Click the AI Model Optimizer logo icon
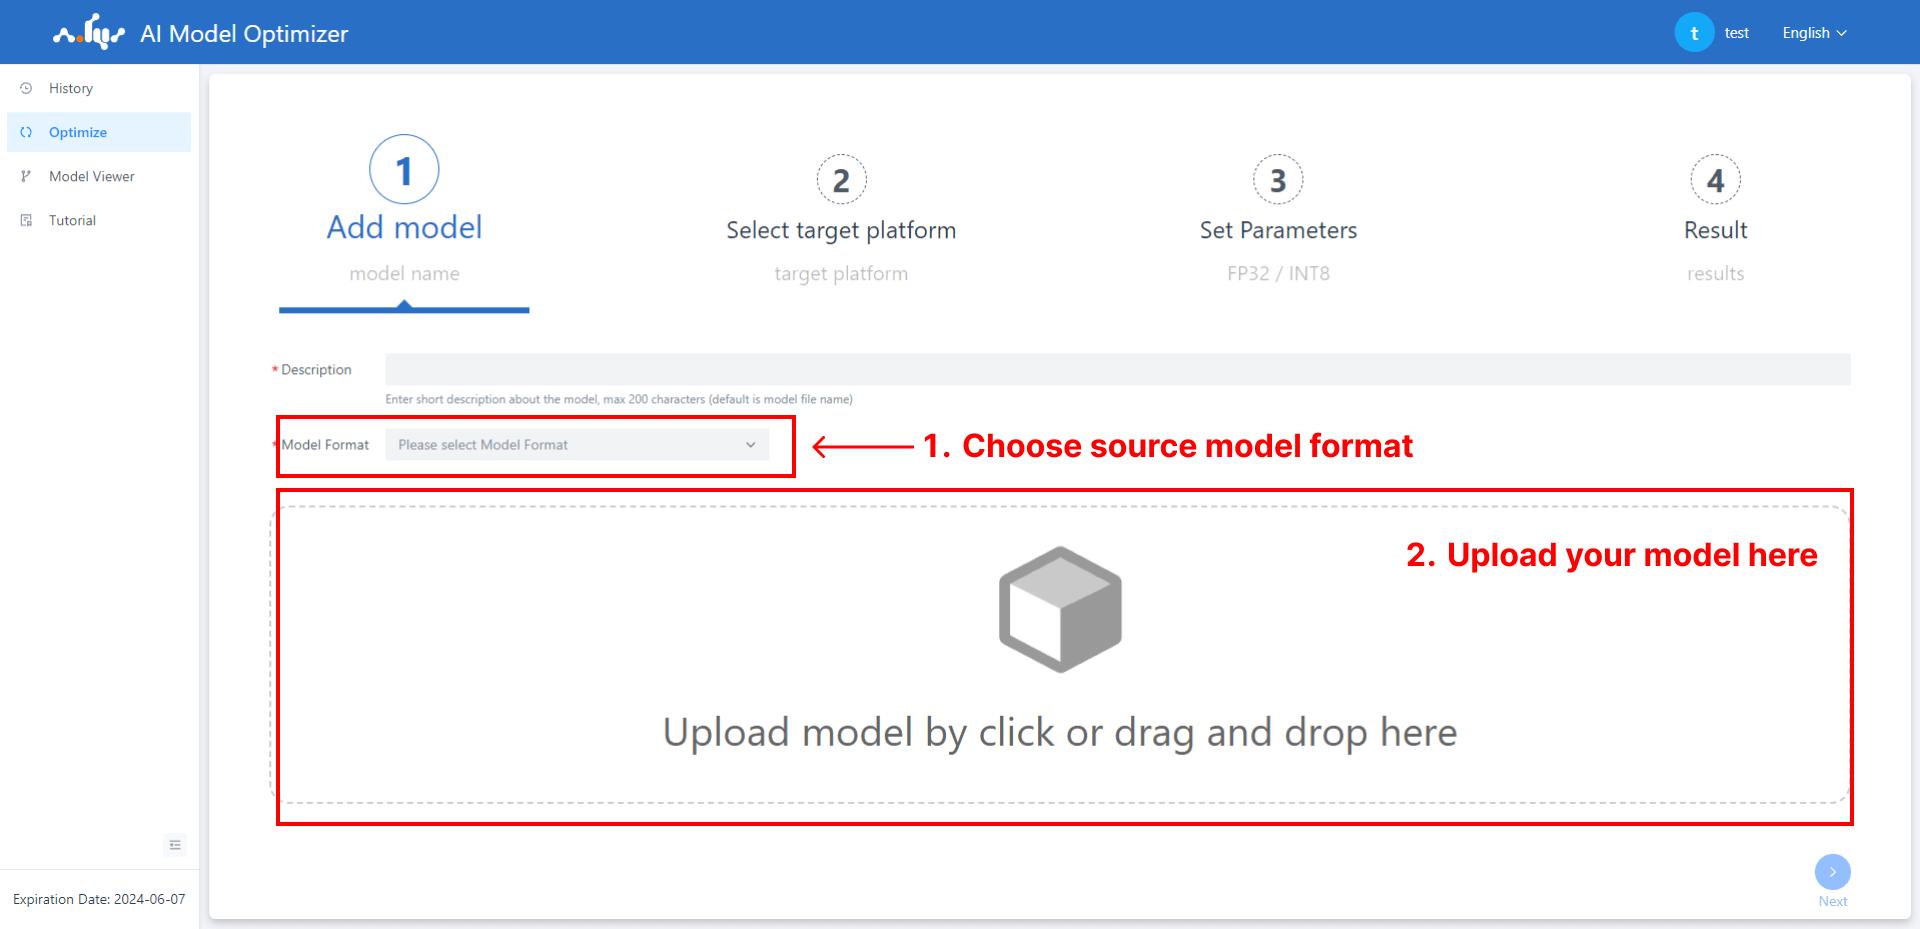1920x929 pixels. click(89, 33)
